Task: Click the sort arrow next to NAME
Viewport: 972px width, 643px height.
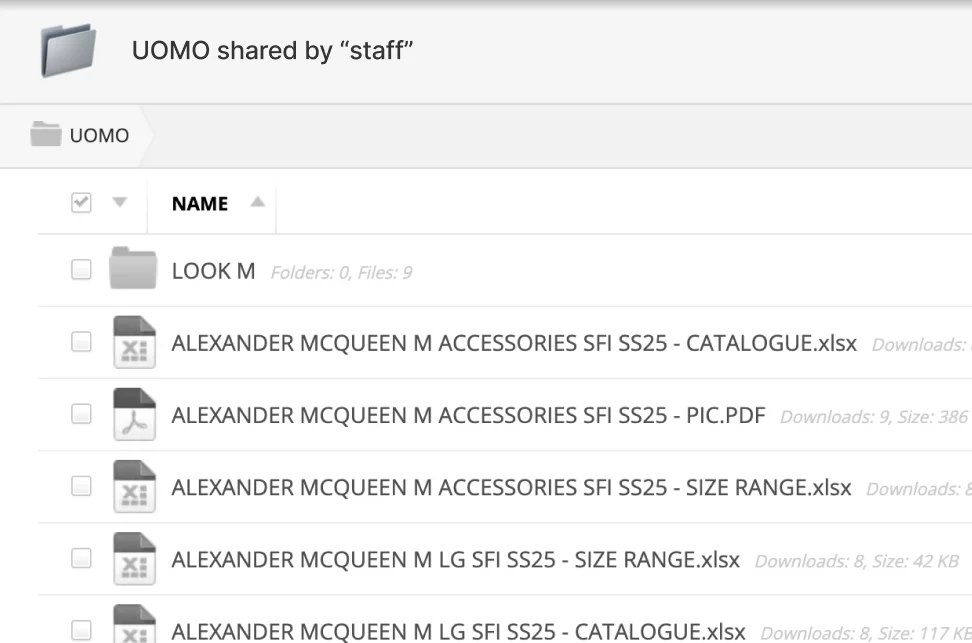Action: coord(257,203)
